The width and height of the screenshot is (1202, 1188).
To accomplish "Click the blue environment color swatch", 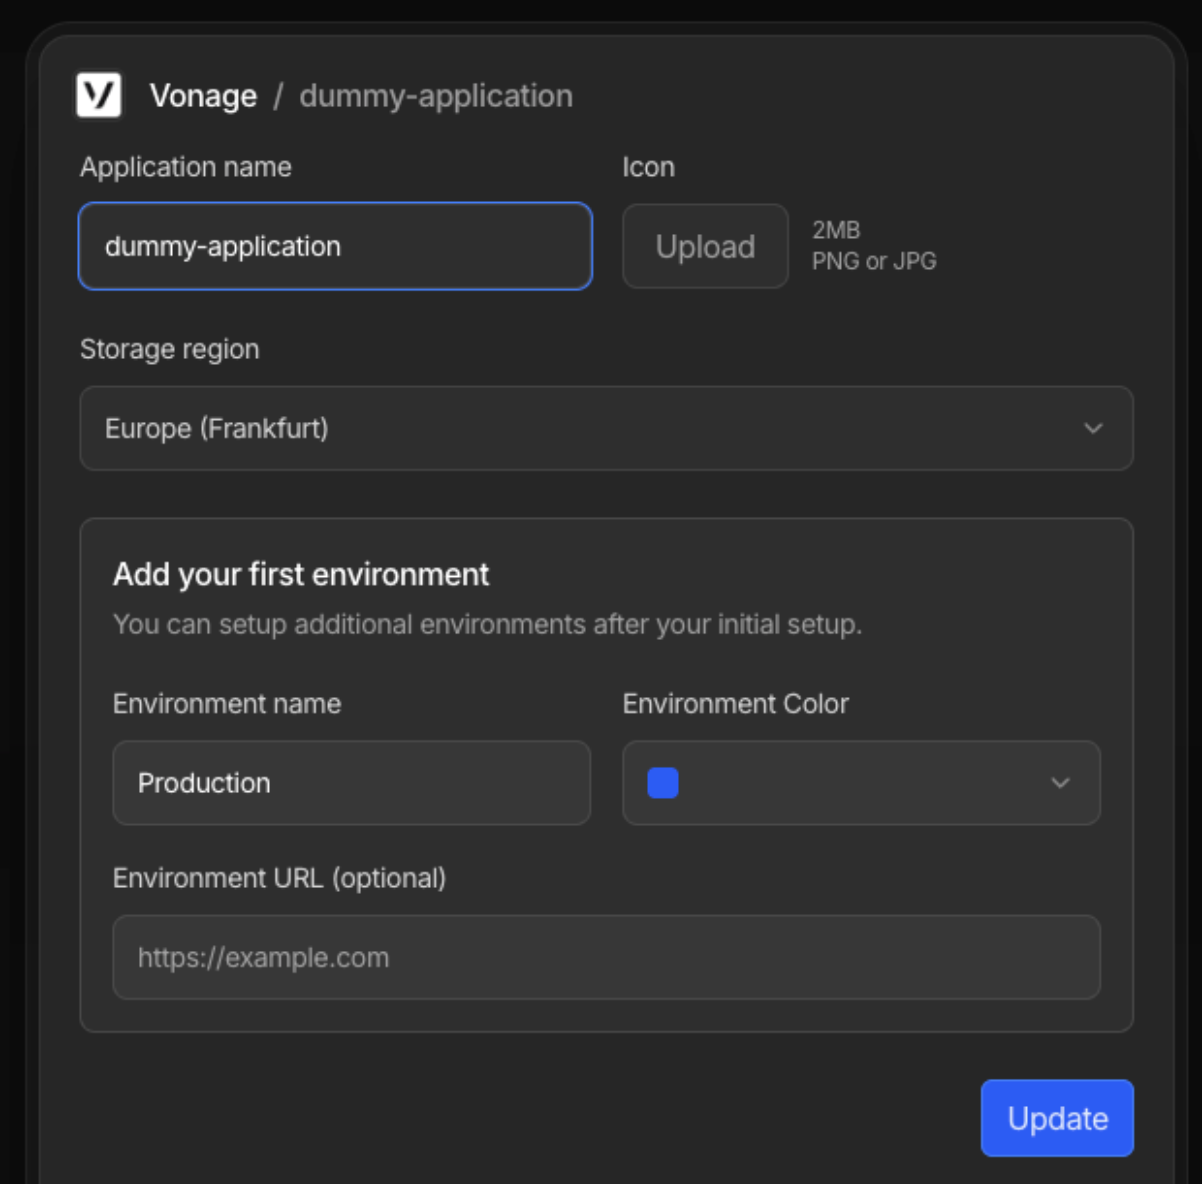I will coord(662,783).
